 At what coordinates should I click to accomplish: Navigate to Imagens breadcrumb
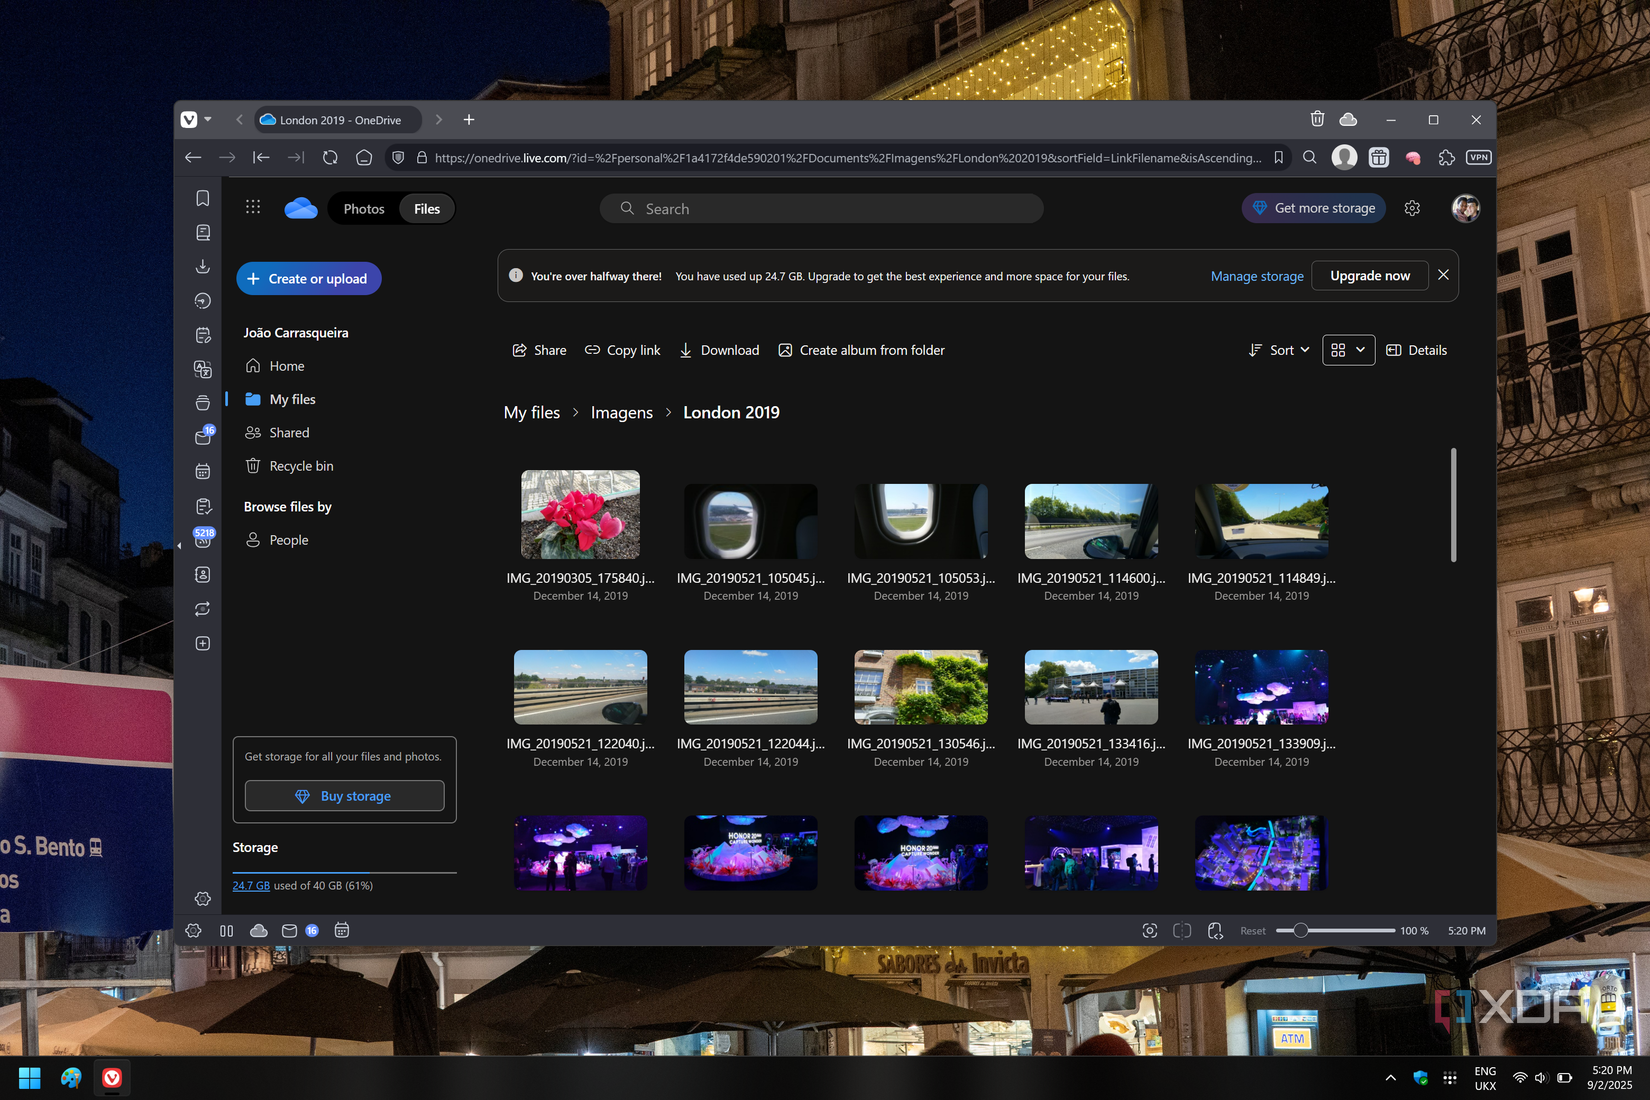click(621, 413)
